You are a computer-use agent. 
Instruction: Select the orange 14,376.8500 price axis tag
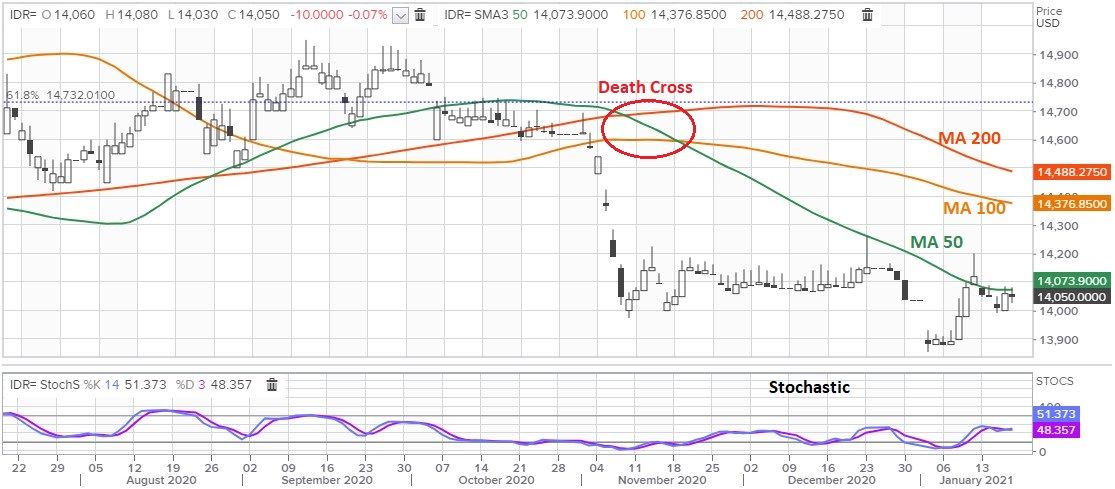pyautogui.click(x=1072, y=204)
